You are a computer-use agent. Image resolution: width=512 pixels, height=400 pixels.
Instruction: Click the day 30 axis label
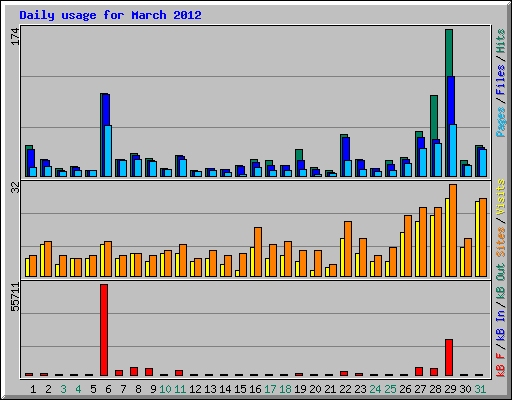point(465,389)
